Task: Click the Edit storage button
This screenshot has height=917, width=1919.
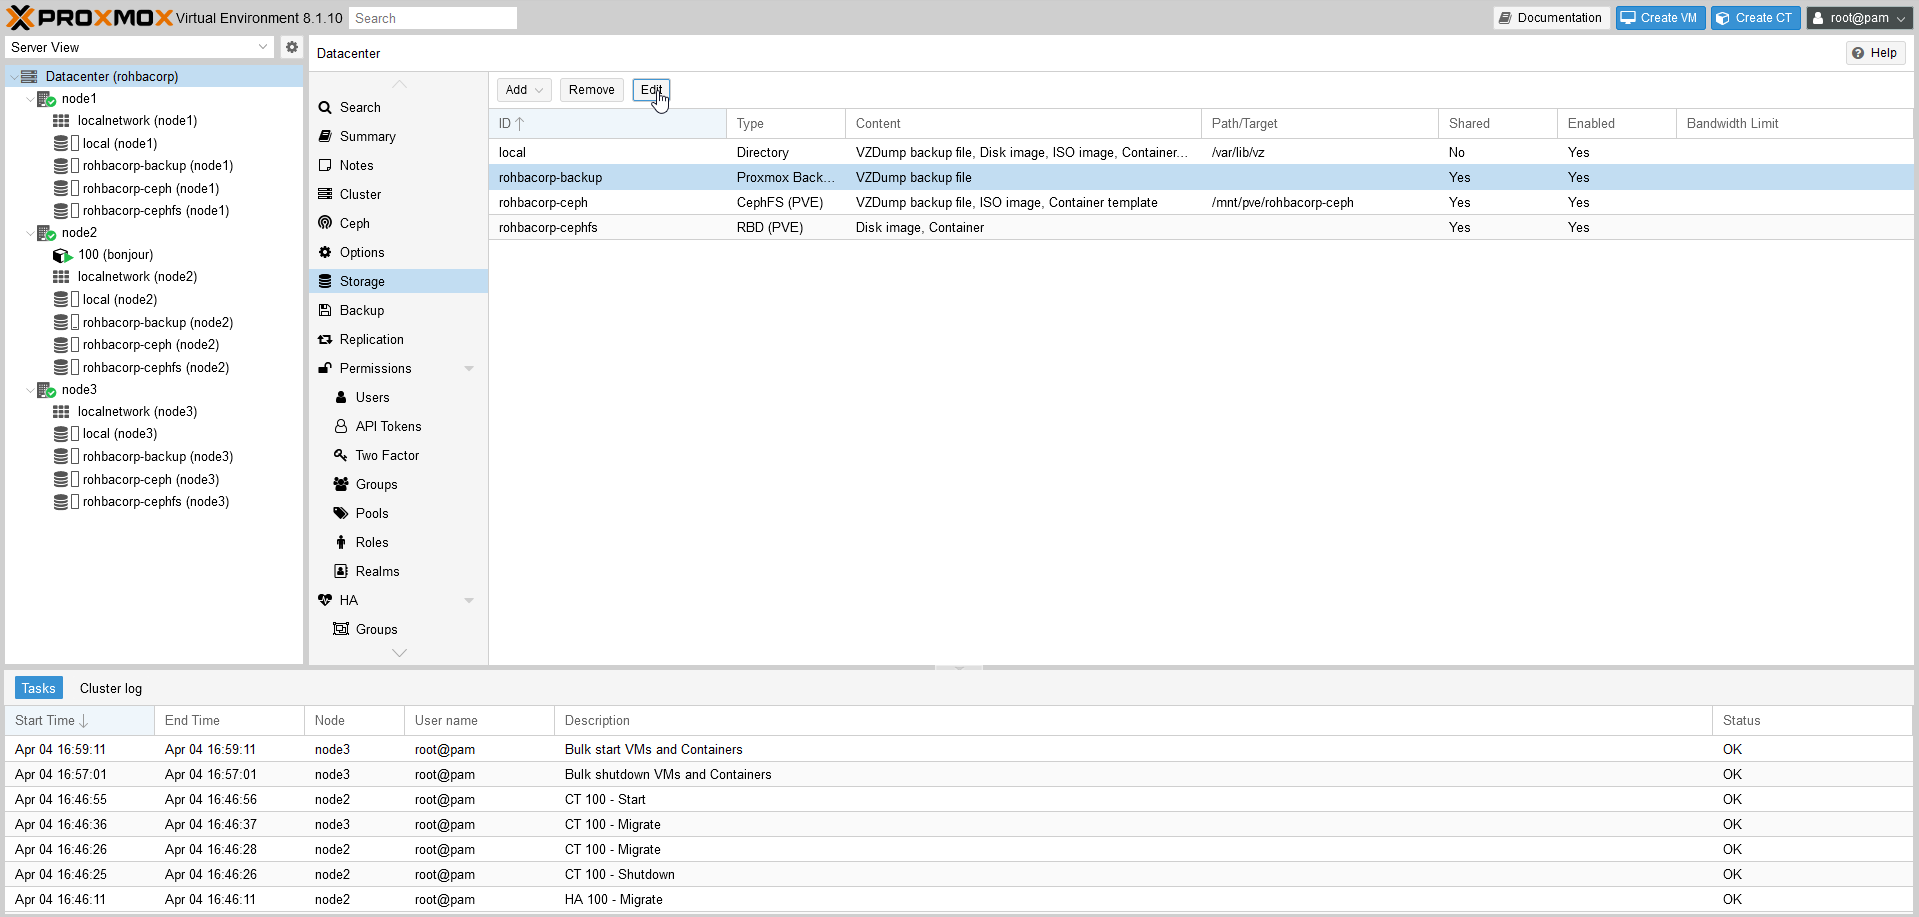Action: point(651,90)
